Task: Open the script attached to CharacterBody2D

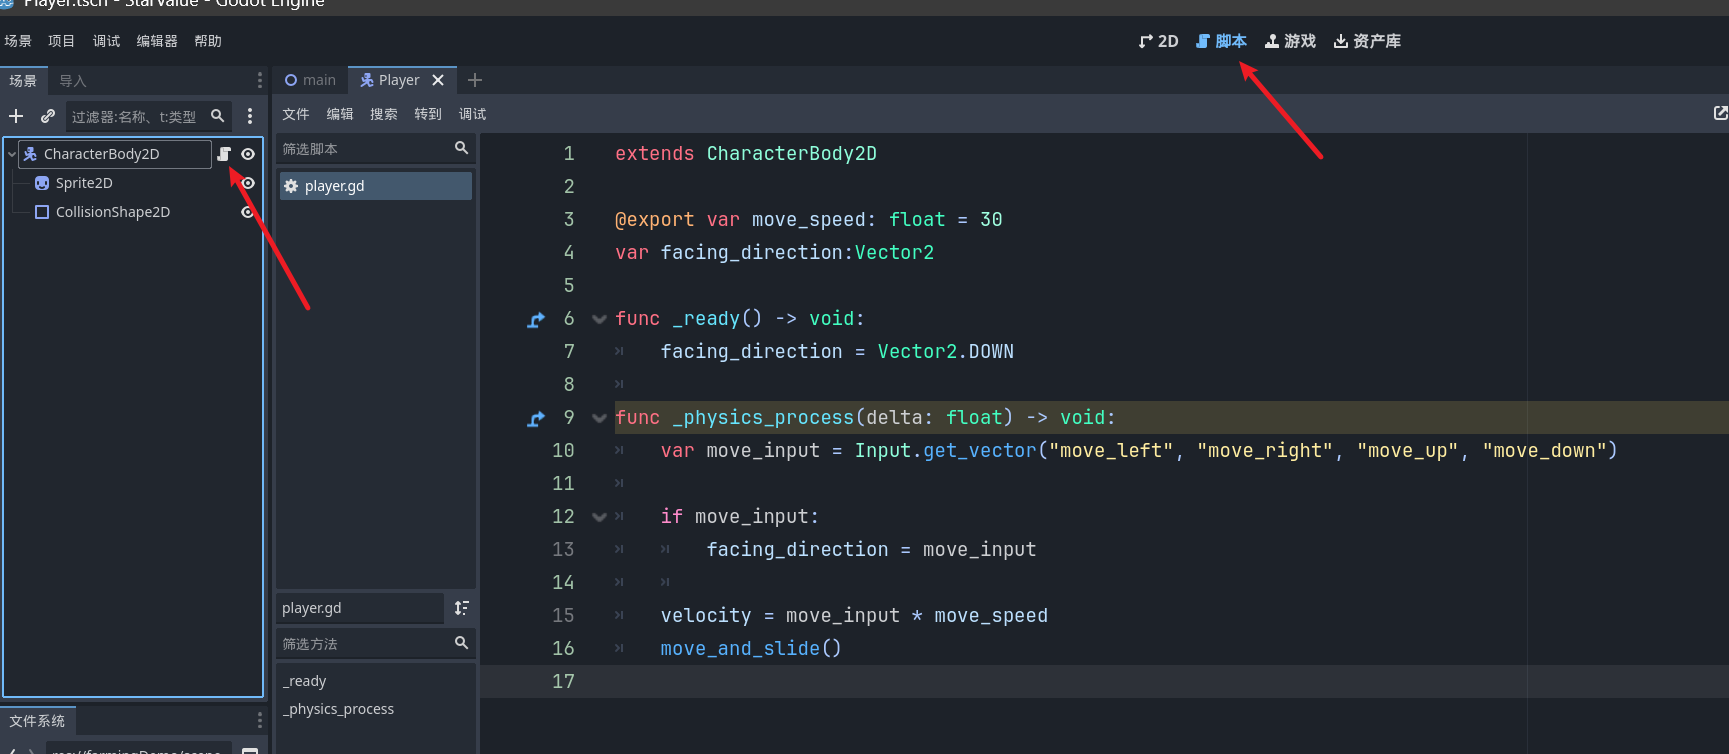Action: (x=224, y=154)
